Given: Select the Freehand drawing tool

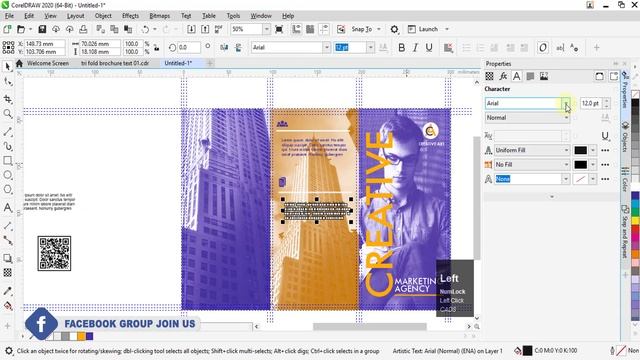Looking at the screenshot, I should (x=7, y=131).
